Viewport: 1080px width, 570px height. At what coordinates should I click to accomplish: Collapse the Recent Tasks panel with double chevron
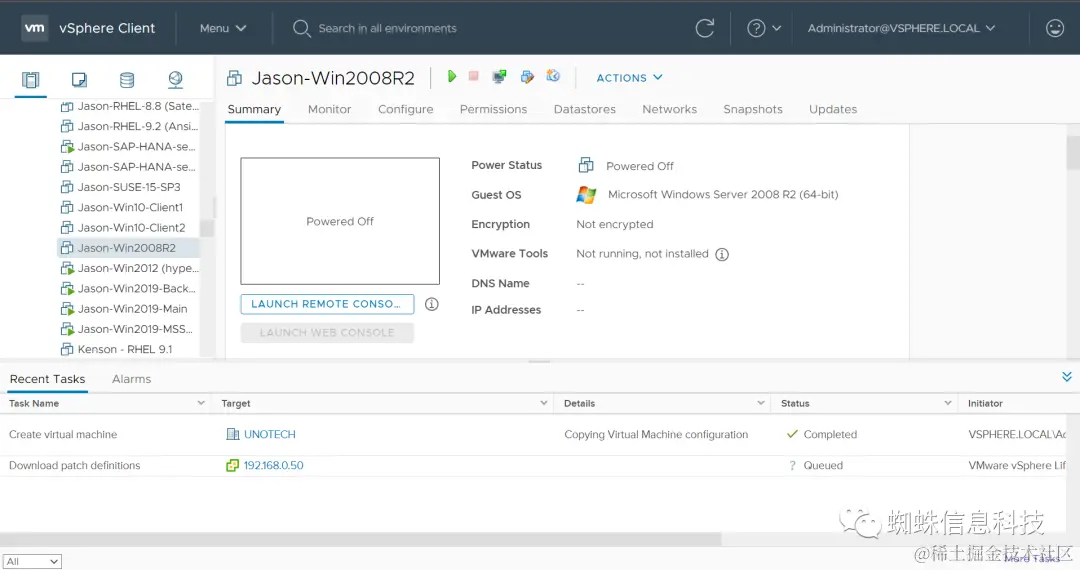coord(1066,377)
